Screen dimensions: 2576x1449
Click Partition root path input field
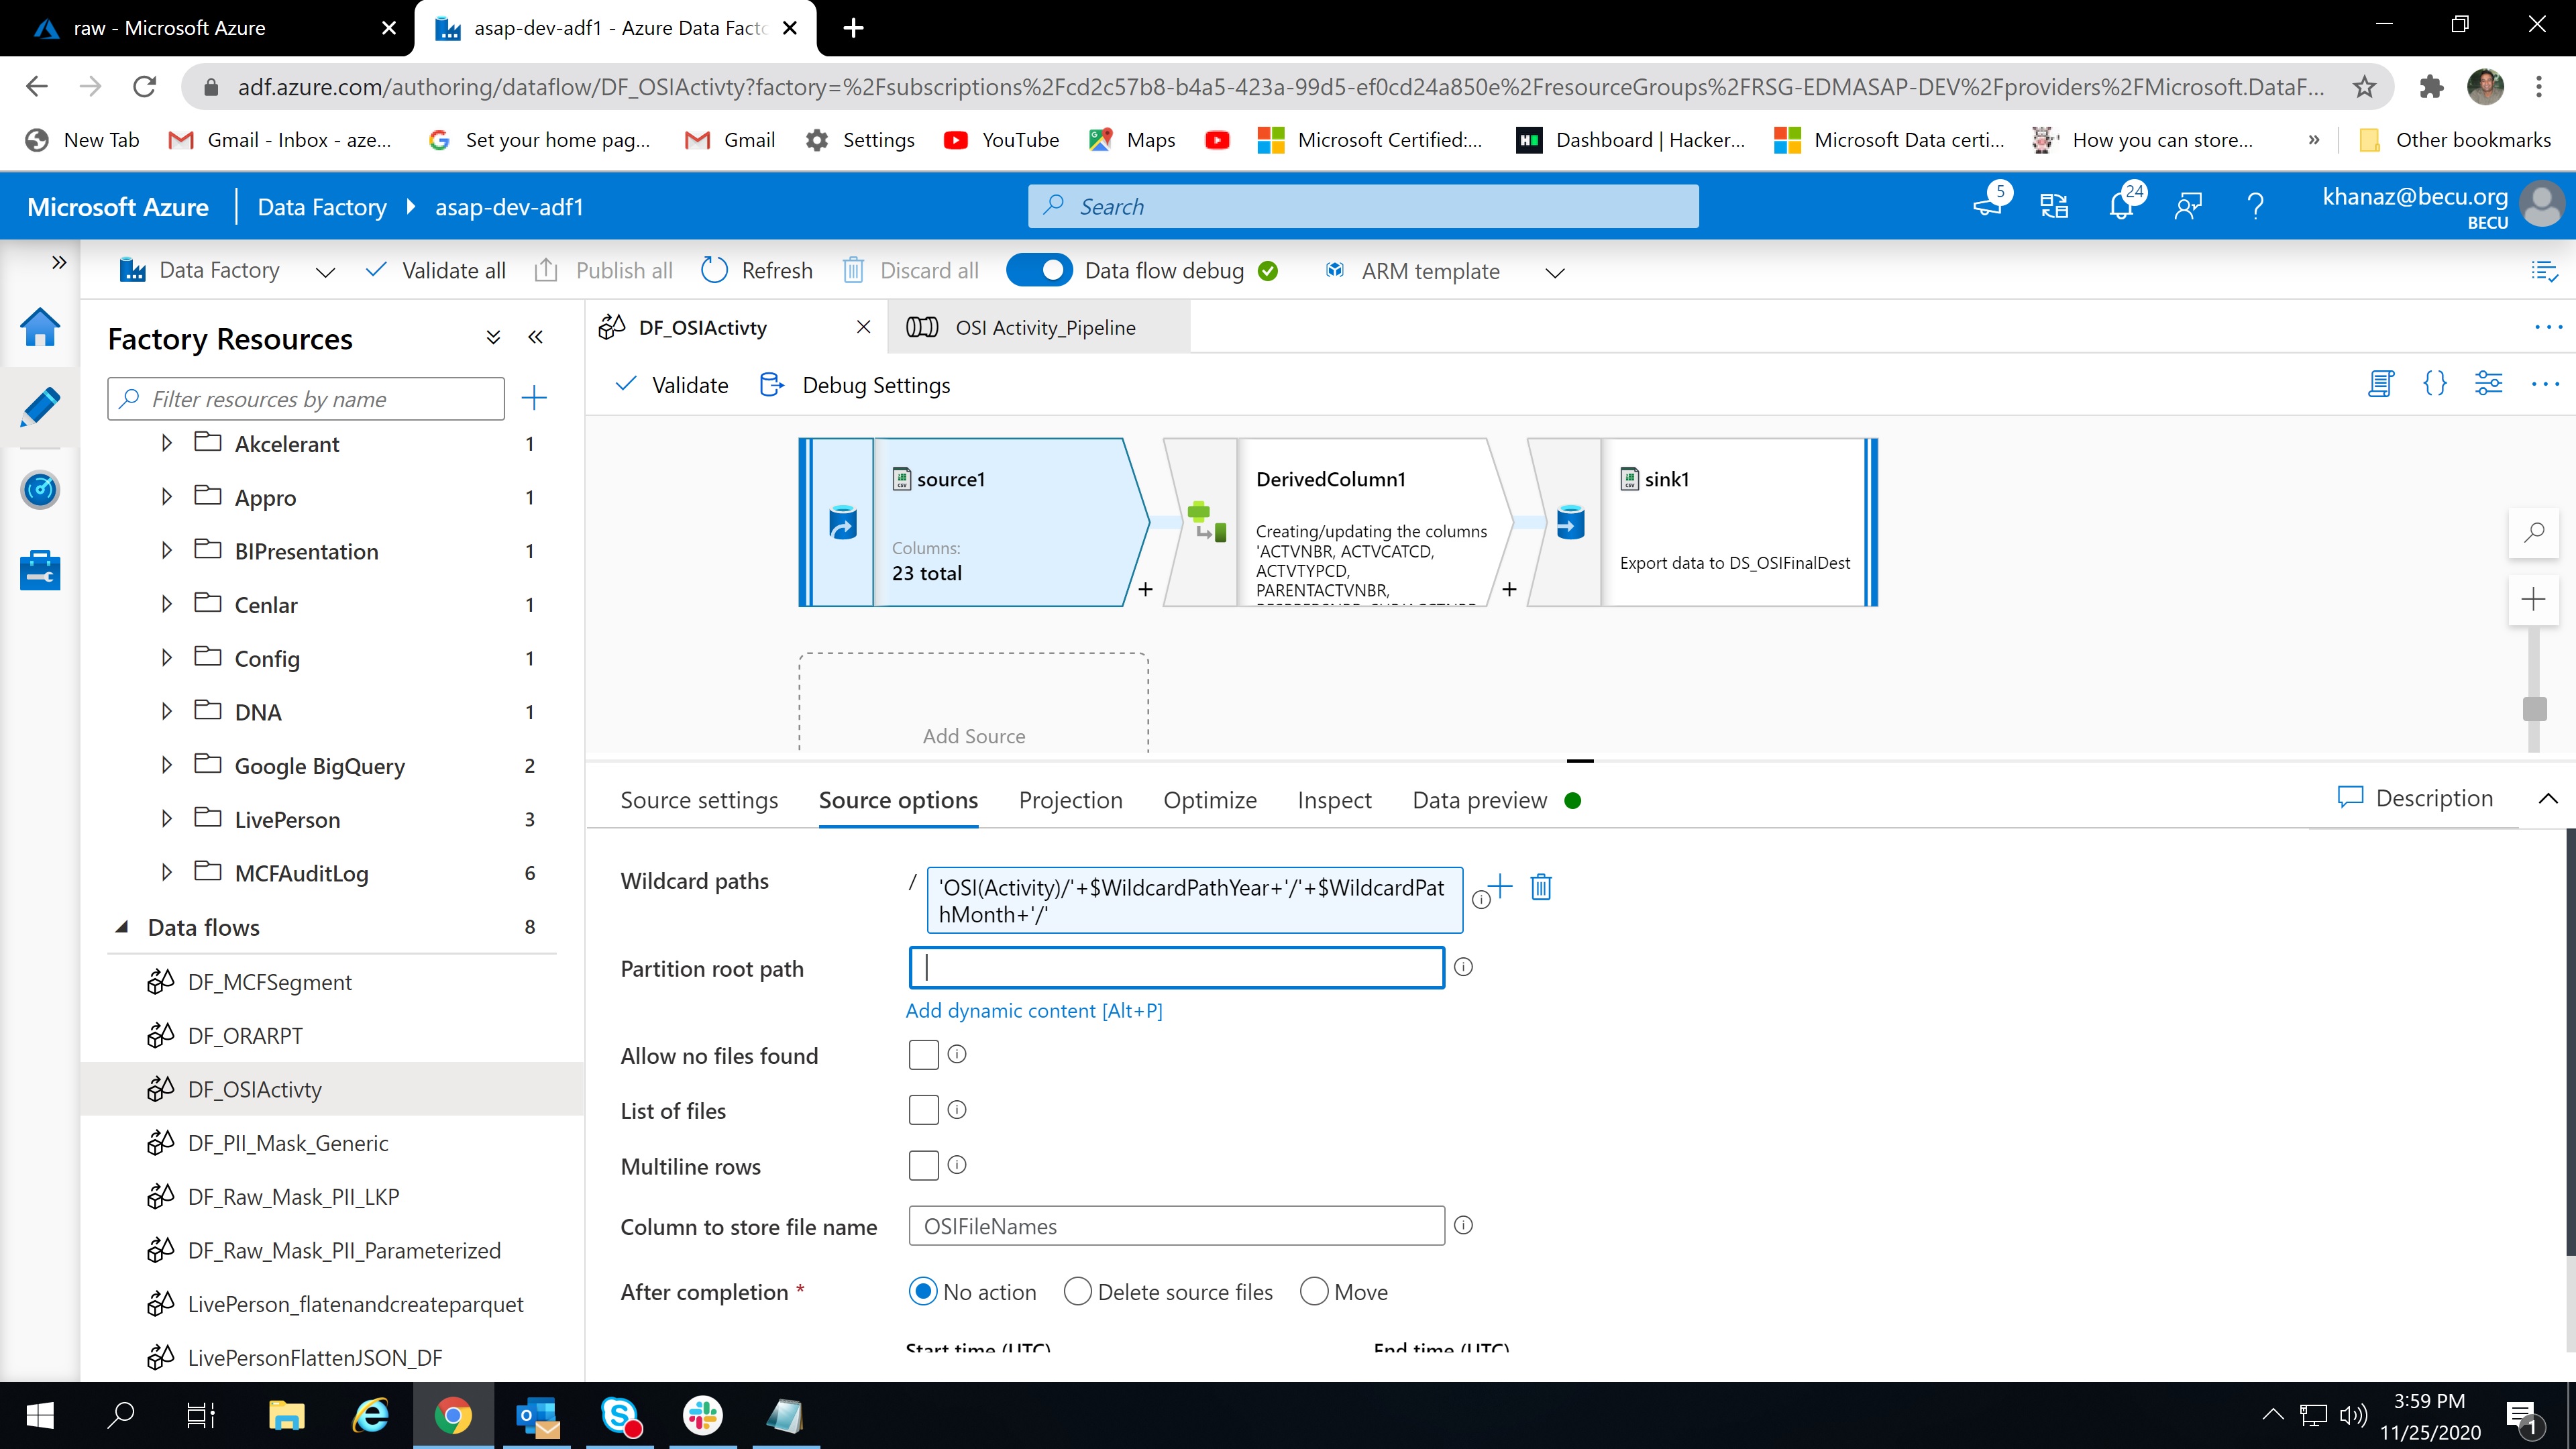click(x=1177, y=967)
